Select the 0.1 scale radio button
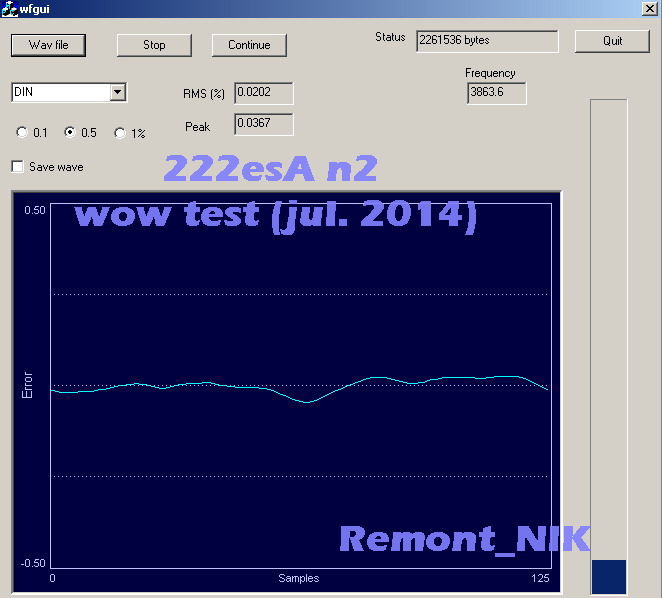This screenshot has height=598, width=662. tap(23, 132)
